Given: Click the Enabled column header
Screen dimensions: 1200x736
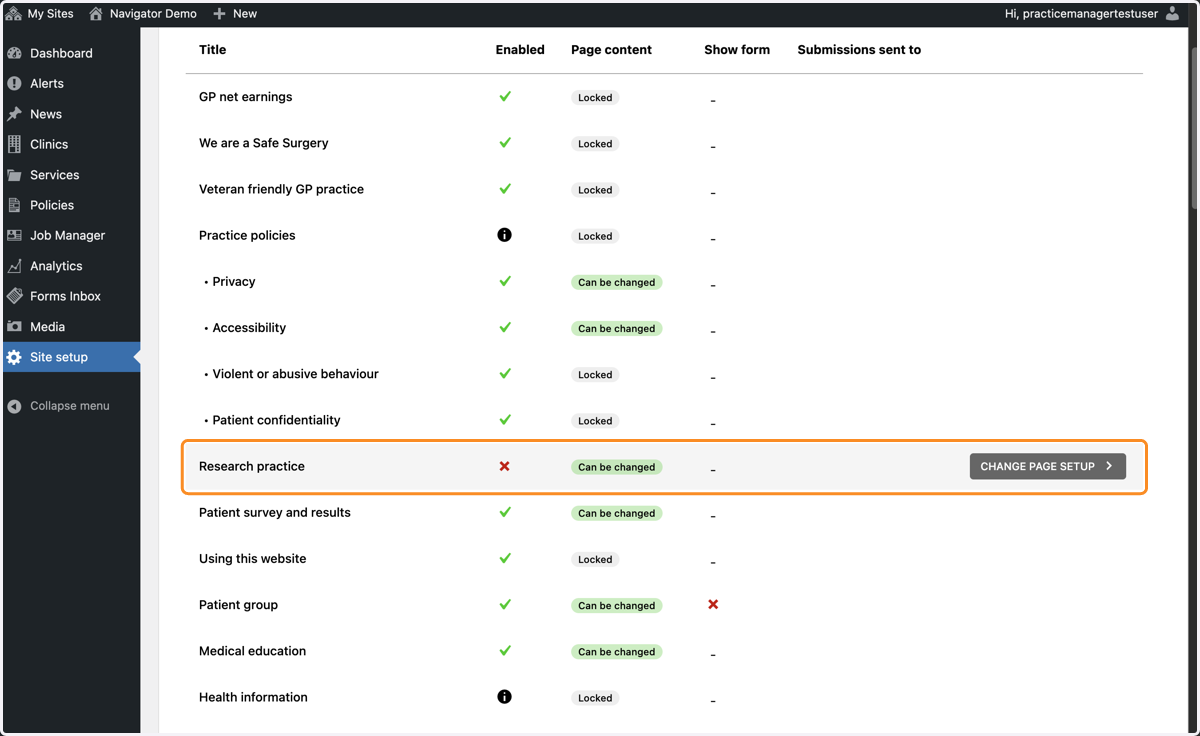Looking at the screenshot, I should [520, 49].
